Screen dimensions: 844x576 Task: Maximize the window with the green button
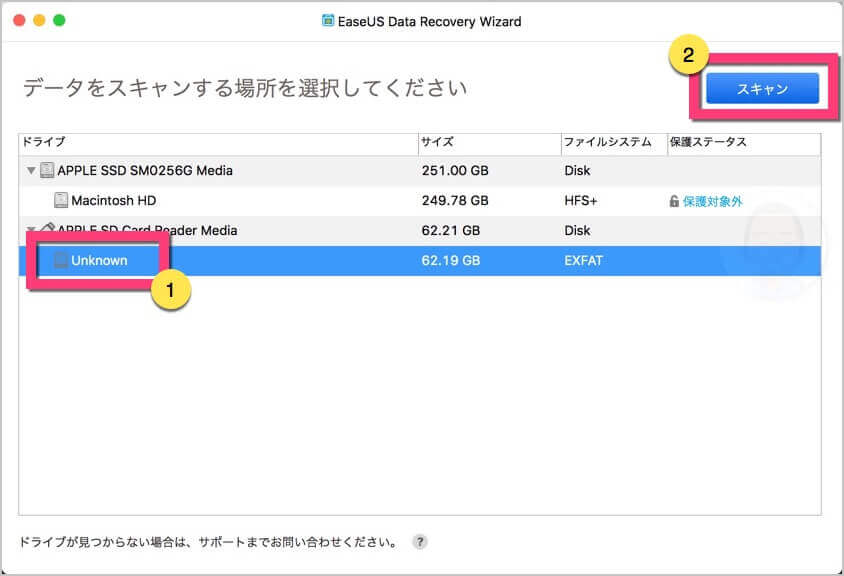pos(59,20)
